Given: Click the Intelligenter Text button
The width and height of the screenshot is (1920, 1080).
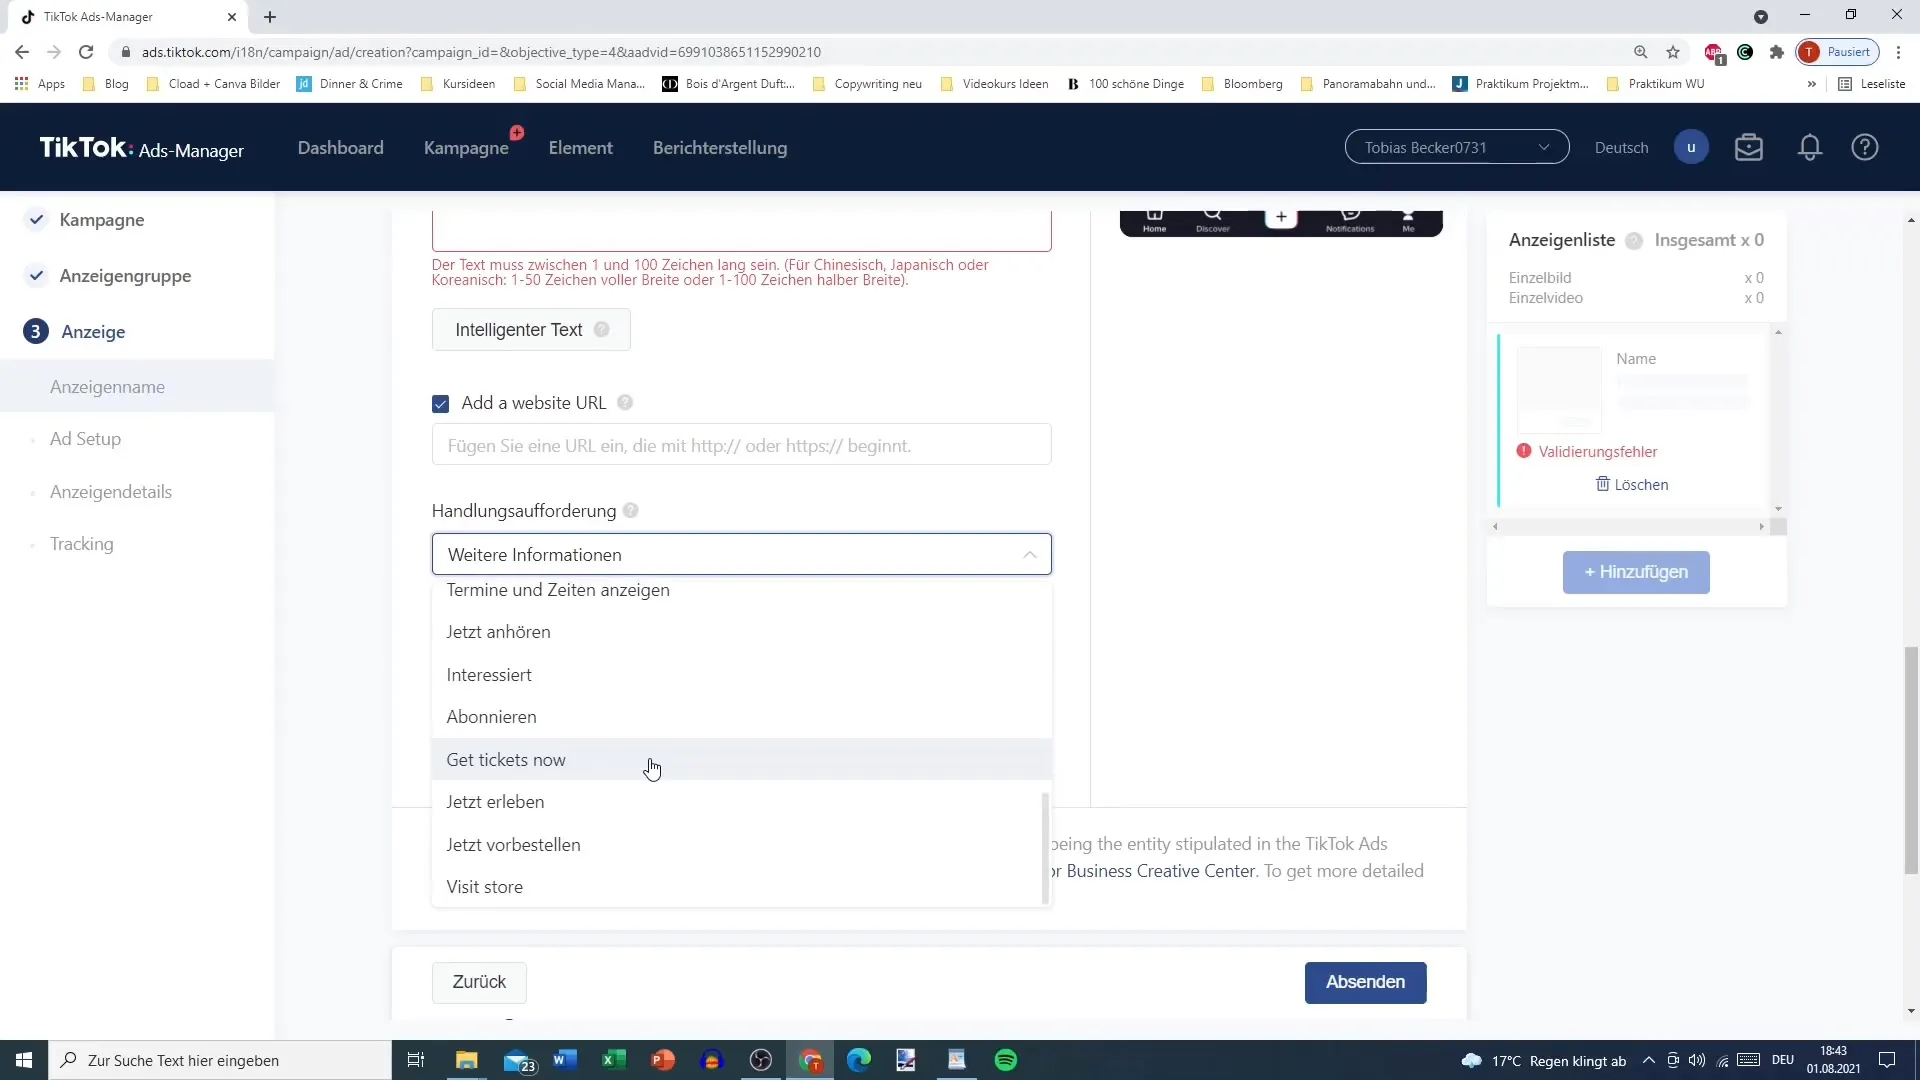Looking at the screenshot, I should pos(531,330).
